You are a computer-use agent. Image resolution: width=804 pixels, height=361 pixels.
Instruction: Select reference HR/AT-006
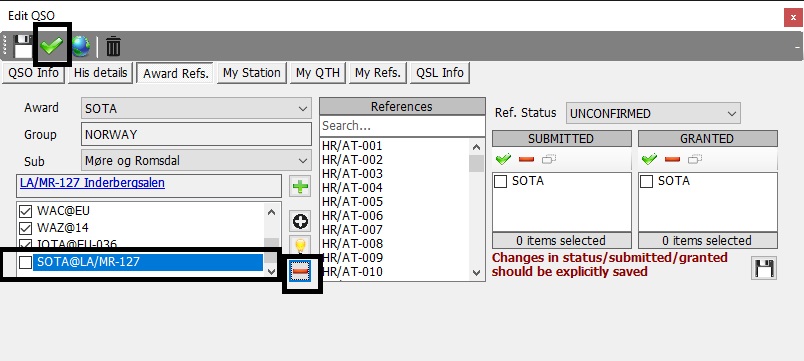pos(352,215)
